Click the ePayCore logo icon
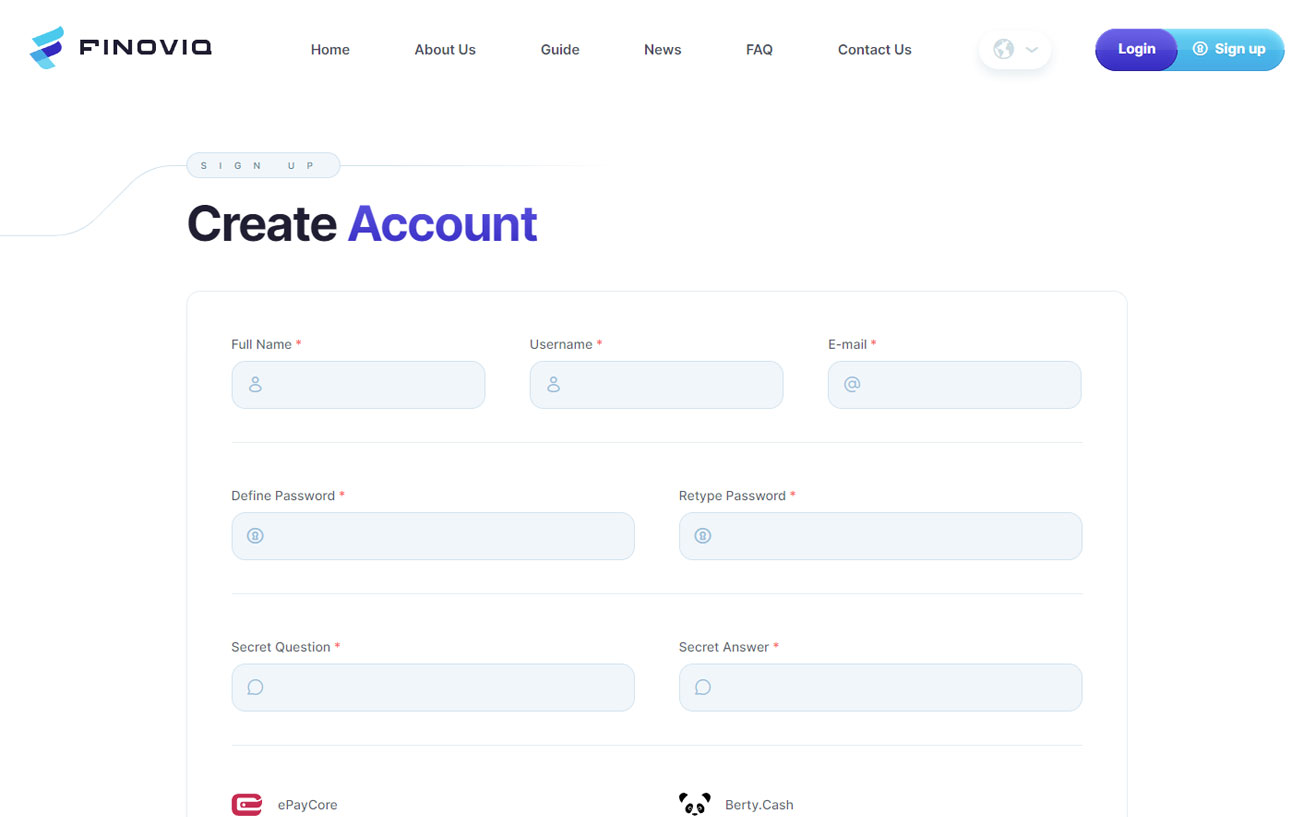The image size is (1310, 817). coord(247,804)
